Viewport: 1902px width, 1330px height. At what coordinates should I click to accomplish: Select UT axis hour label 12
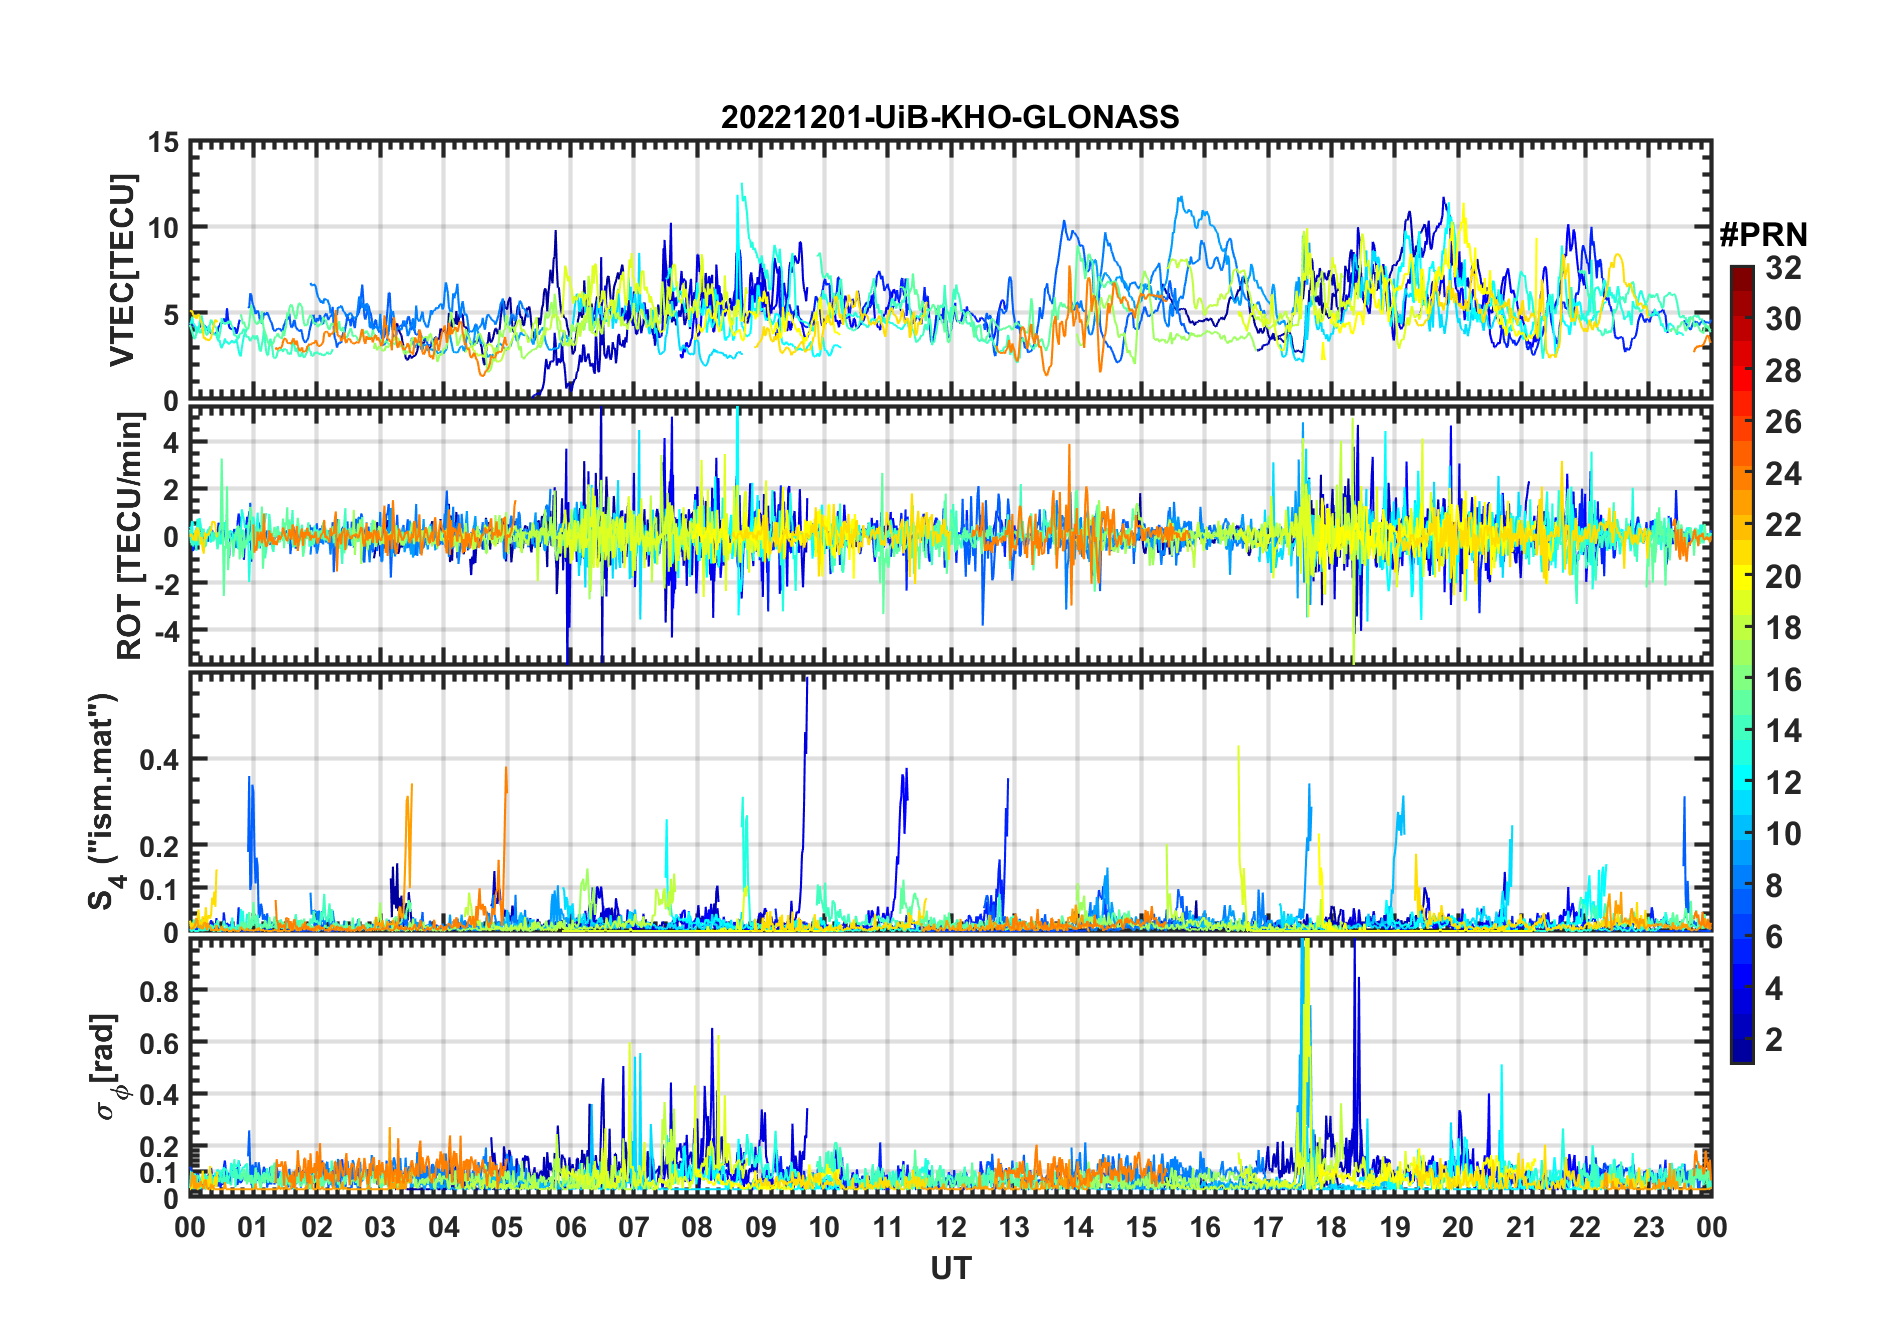(x=951, y=1227)
